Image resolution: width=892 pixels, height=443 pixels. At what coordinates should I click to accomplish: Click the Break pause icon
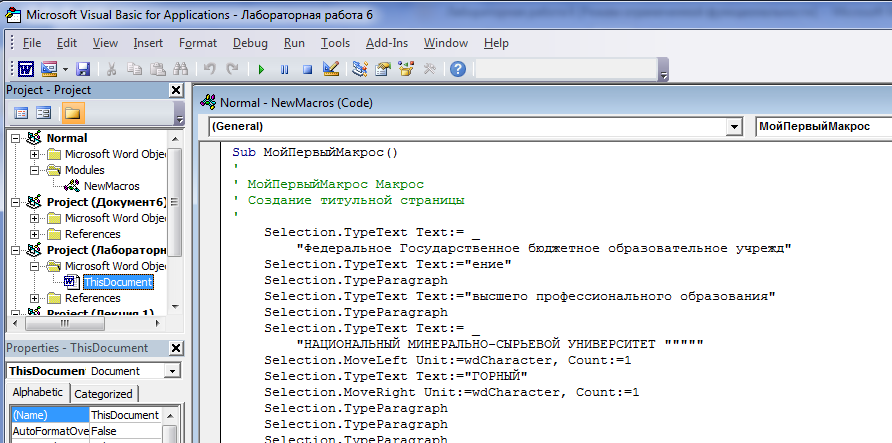pyautogui.click(x=284, y=69)
